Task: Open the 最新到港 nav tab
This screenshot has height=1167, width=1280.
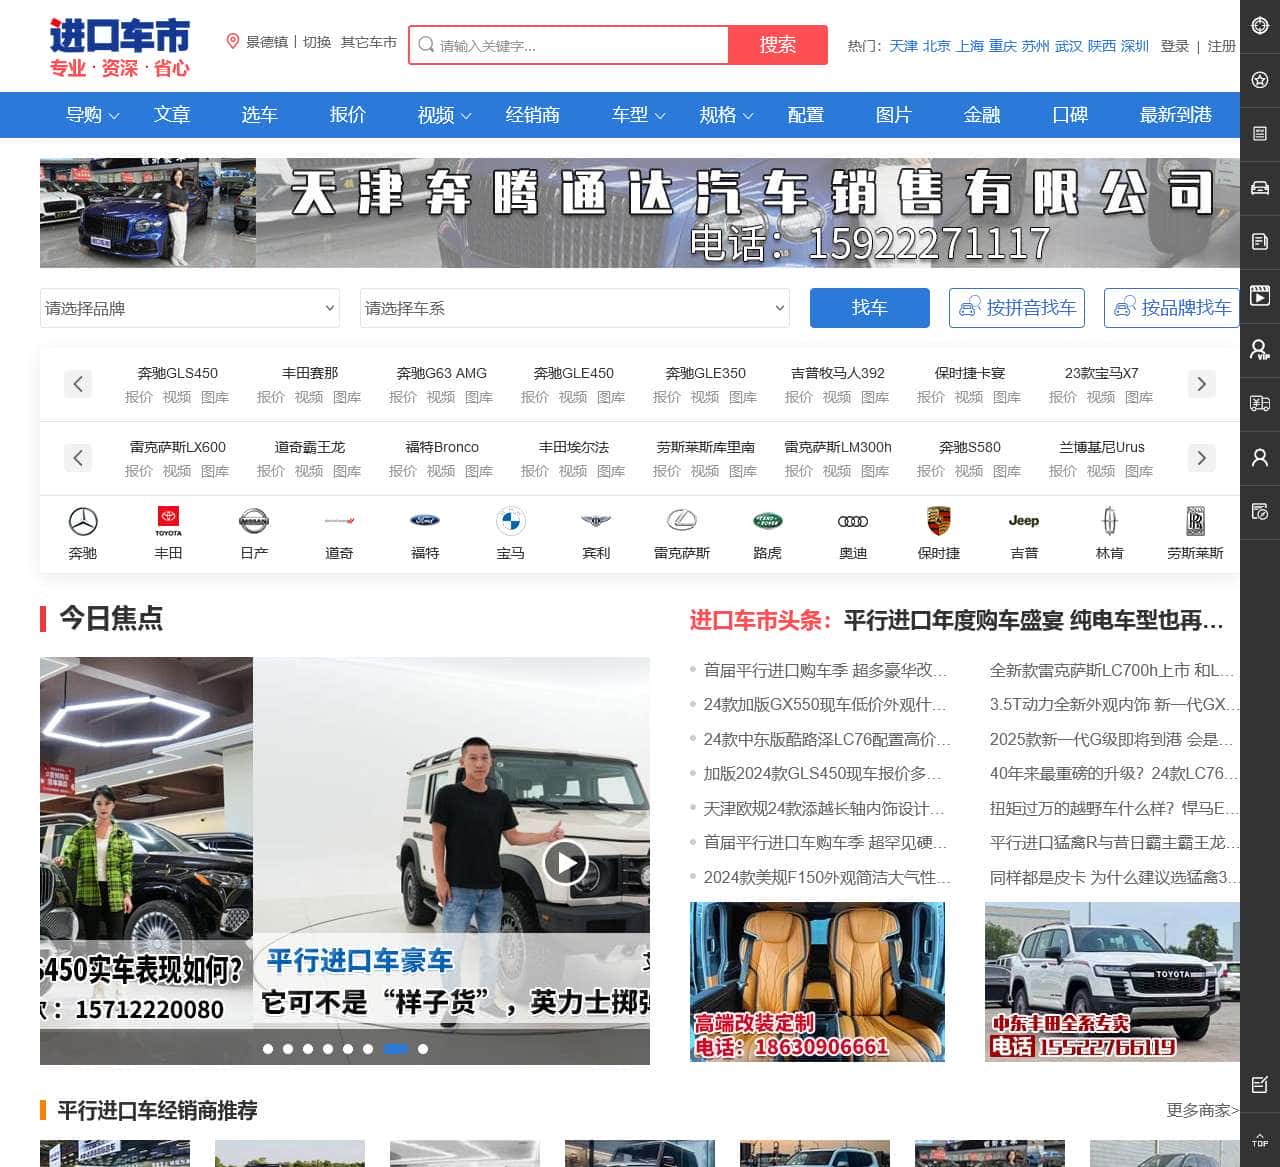Action: (x=1176, y=115)
